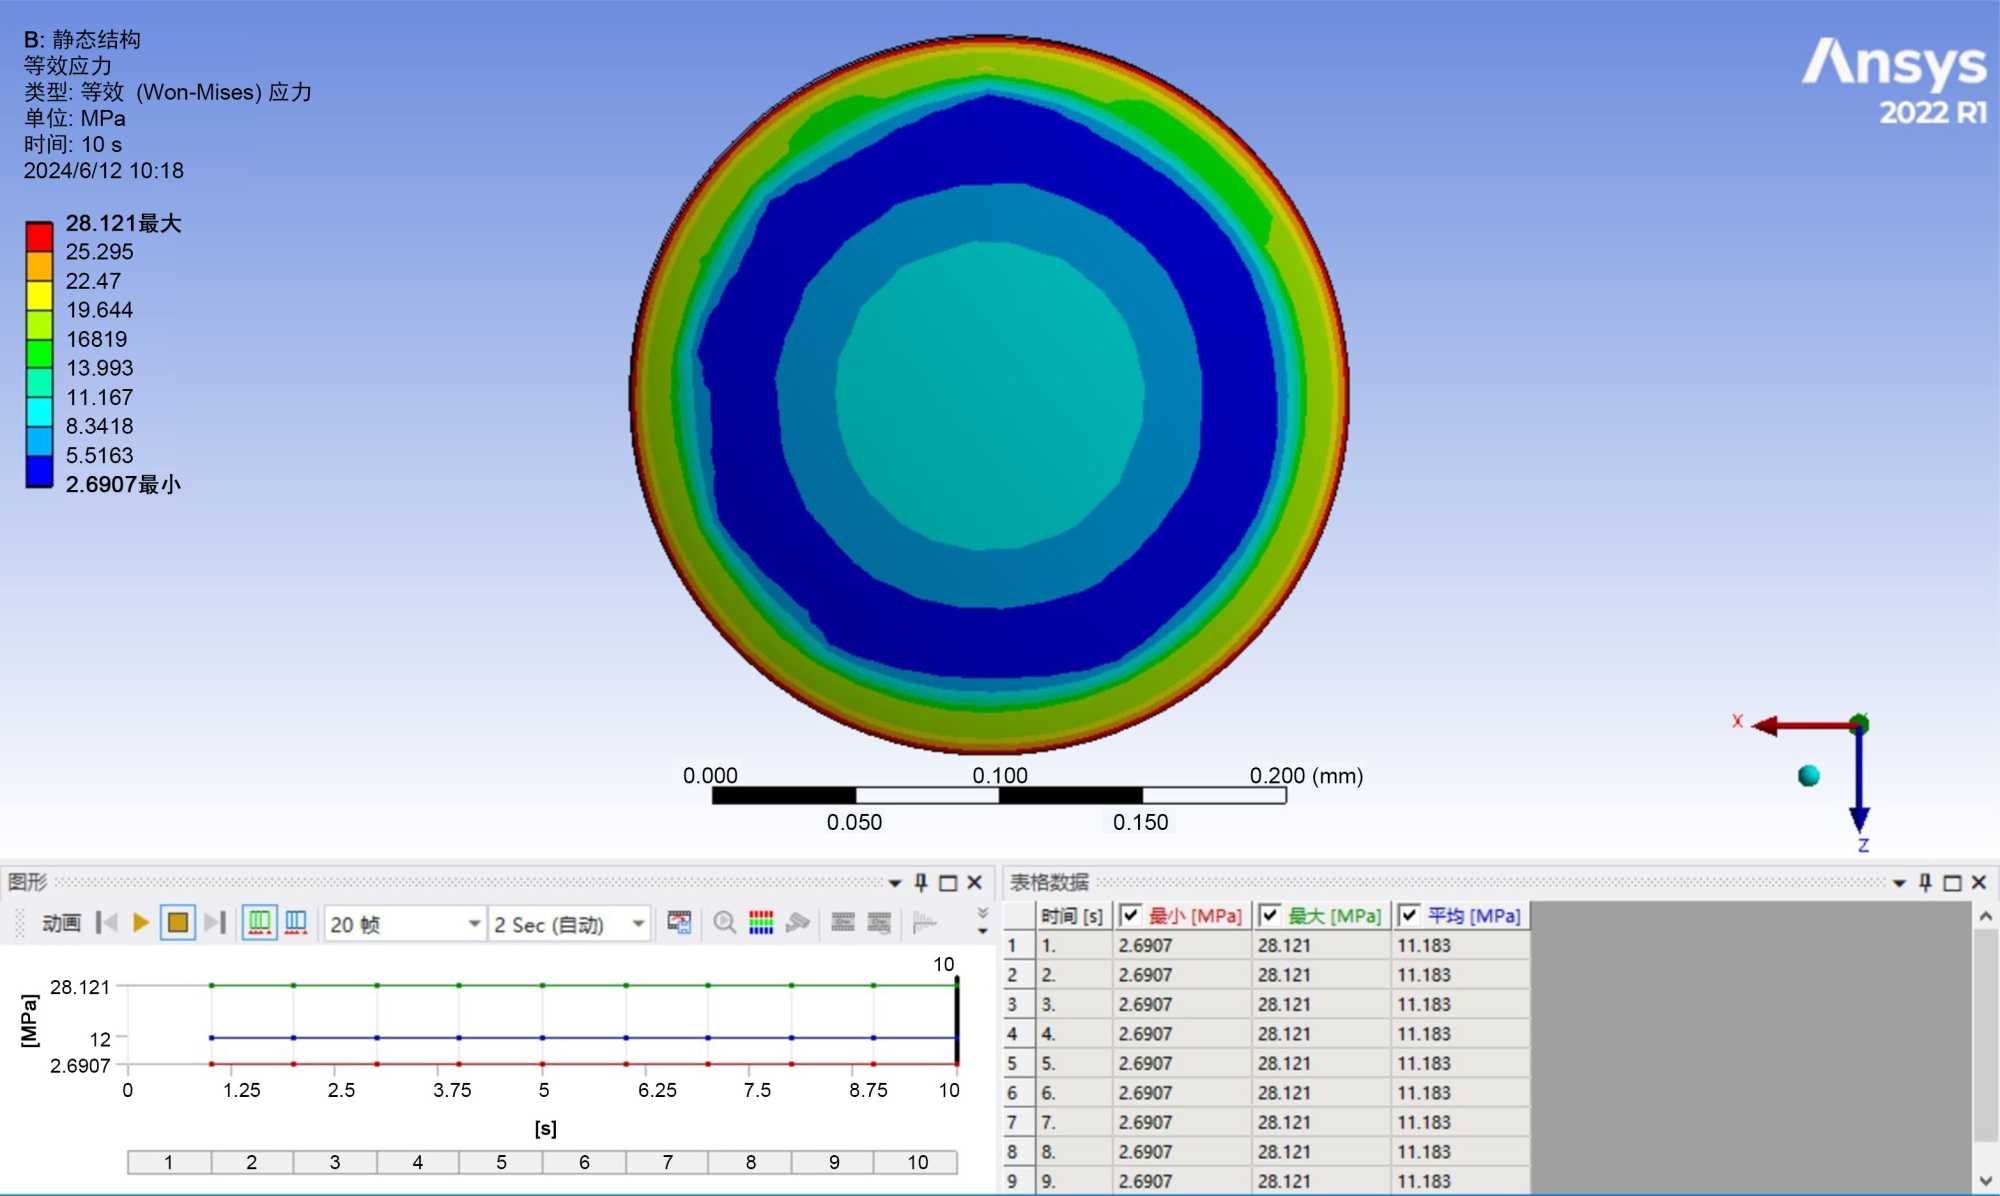Click the zoom magnifier icon in graph toolbar

tap(725, 923)
